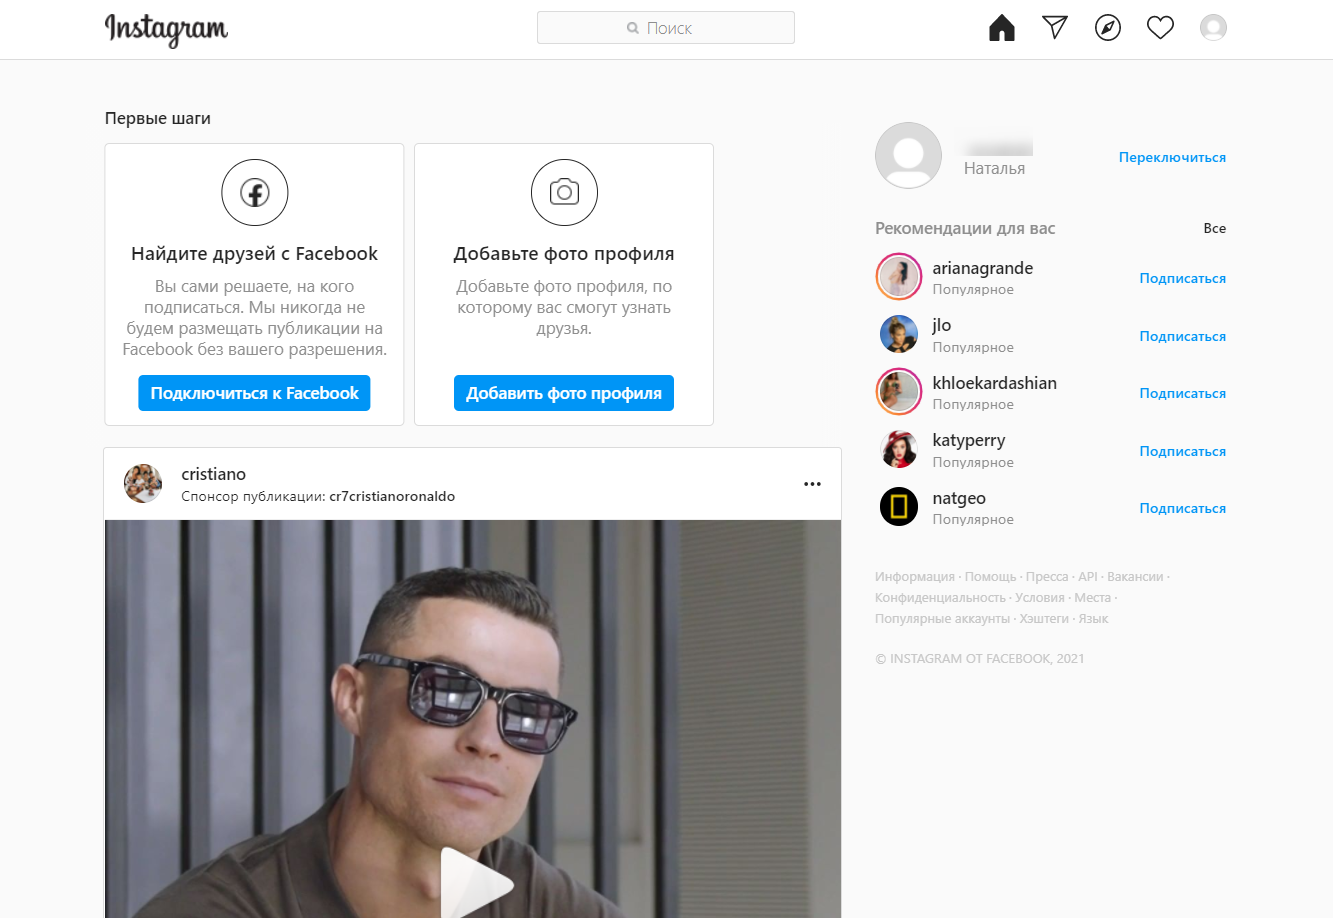Click Хэштеги footer link
The height and width of the screenshot is (918, 1333).
[1044, 619]
